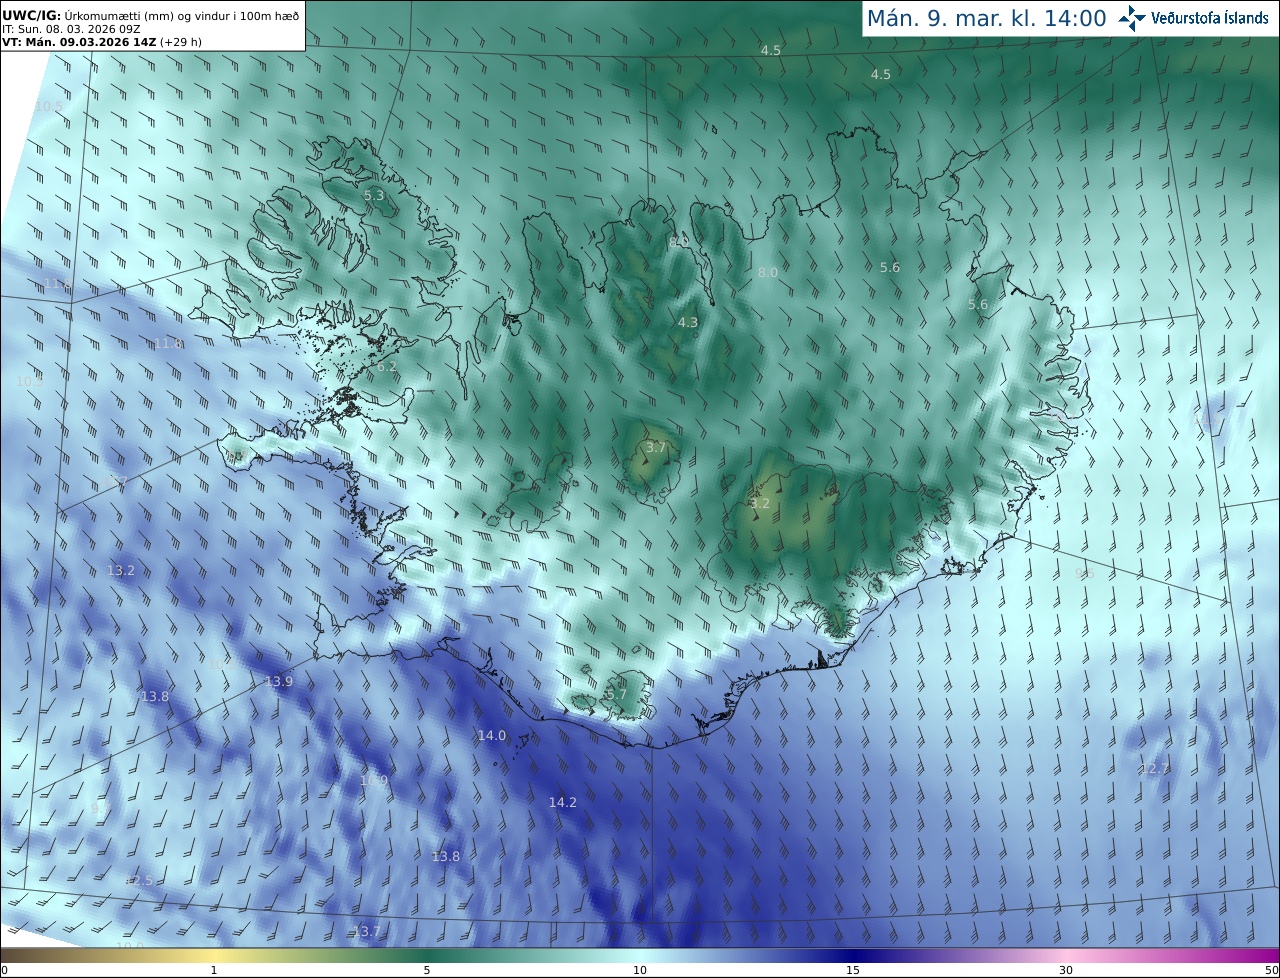
Task: Click the pink colorbar segment at 30
Action: [1066, 955]
